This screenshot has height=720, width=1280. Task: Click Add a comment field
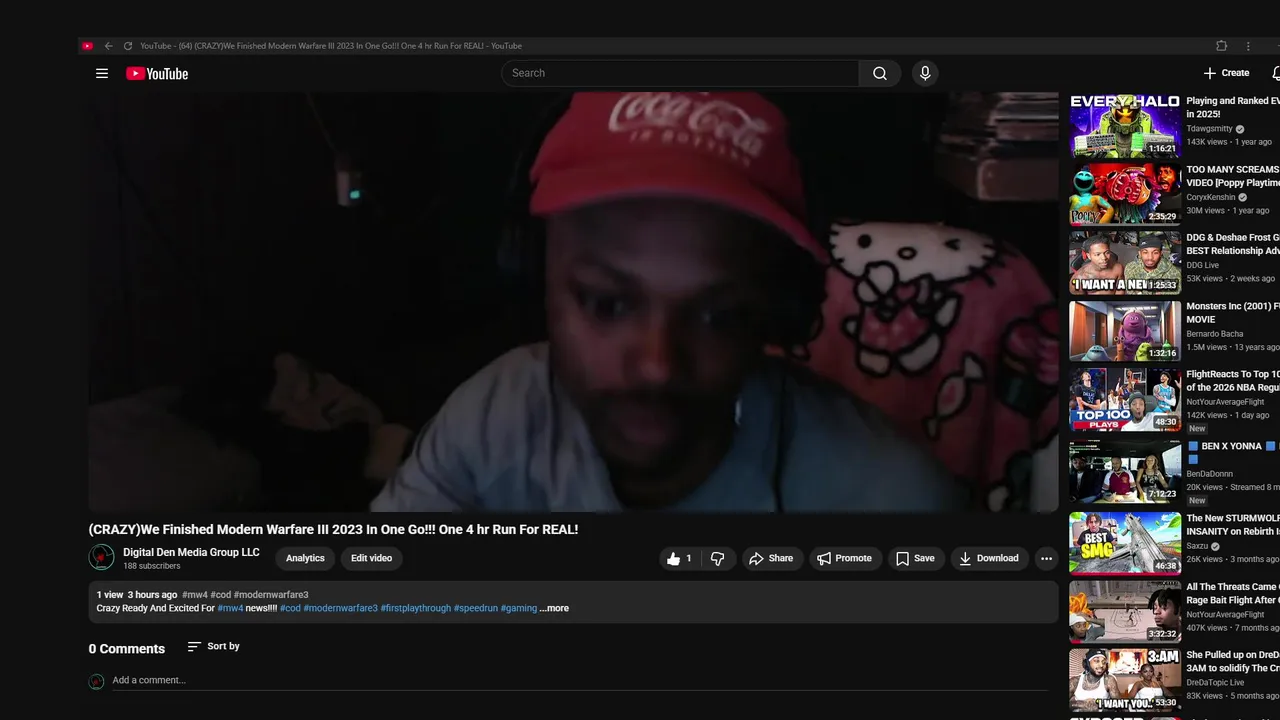[580, 681]
